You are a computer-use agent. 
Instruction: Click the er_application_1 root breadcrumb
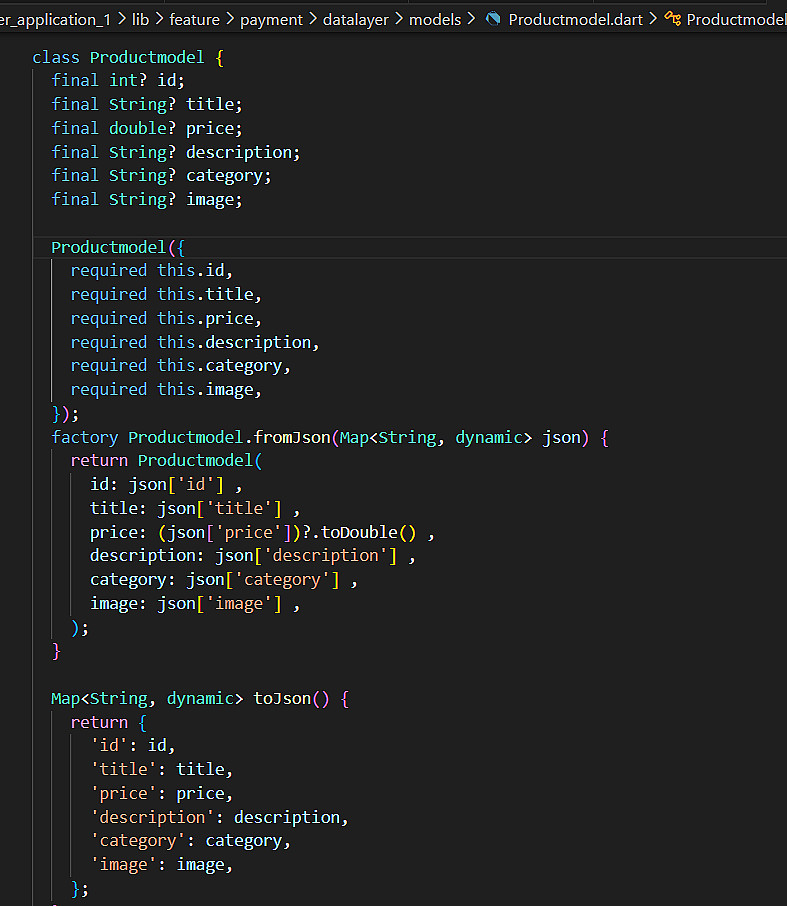pyautogui.click(x=55, y=19)
